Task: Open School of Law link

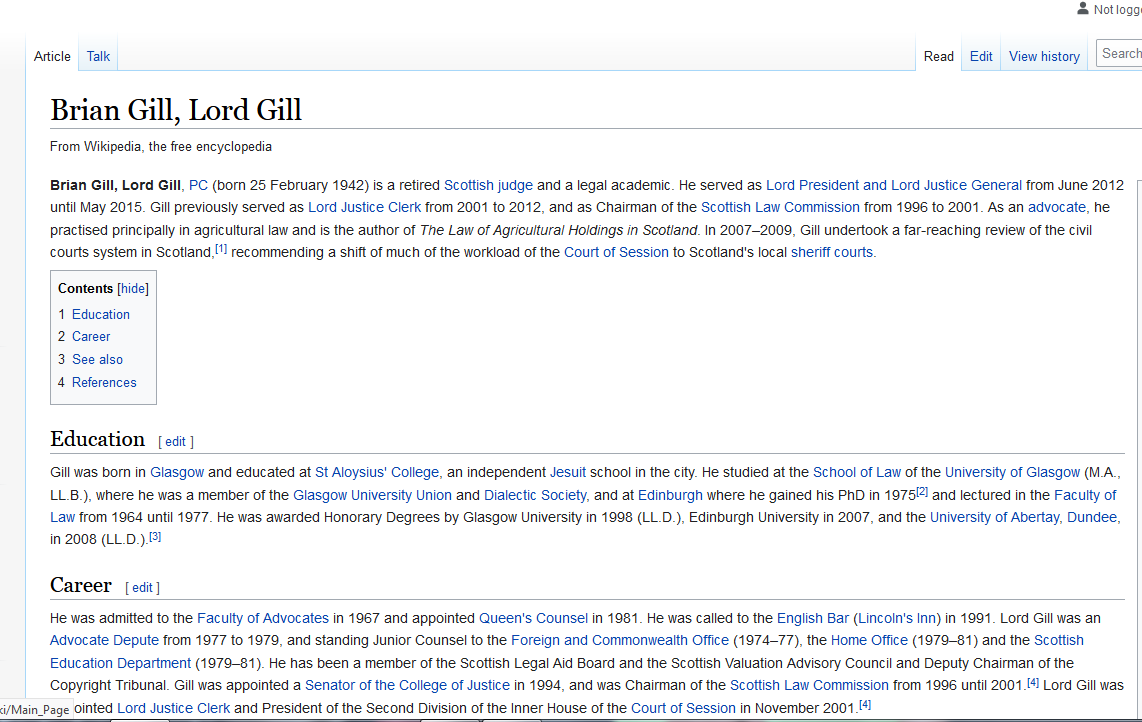Action: [856, 472]
